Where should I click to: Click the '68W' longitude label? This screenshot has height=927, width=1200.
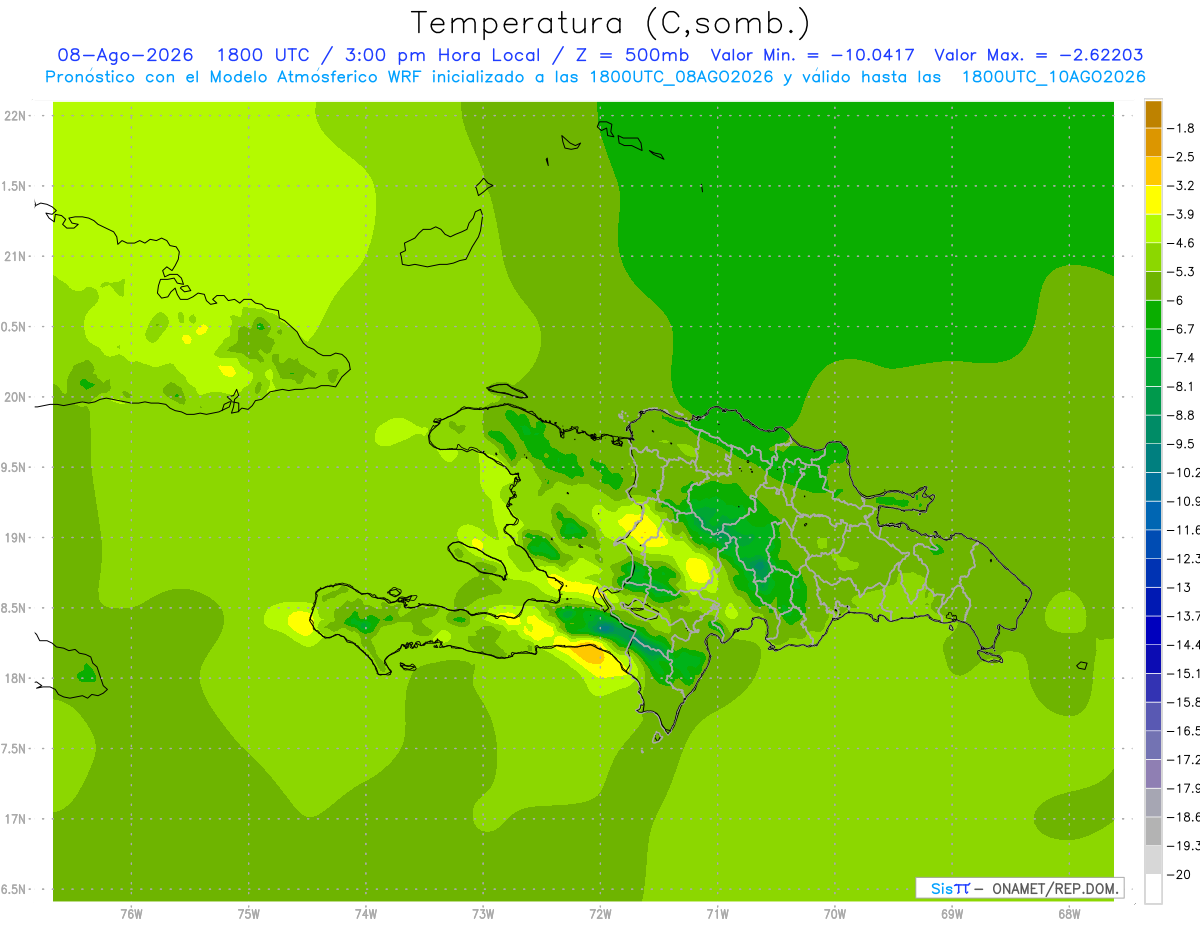(1069, 913)
